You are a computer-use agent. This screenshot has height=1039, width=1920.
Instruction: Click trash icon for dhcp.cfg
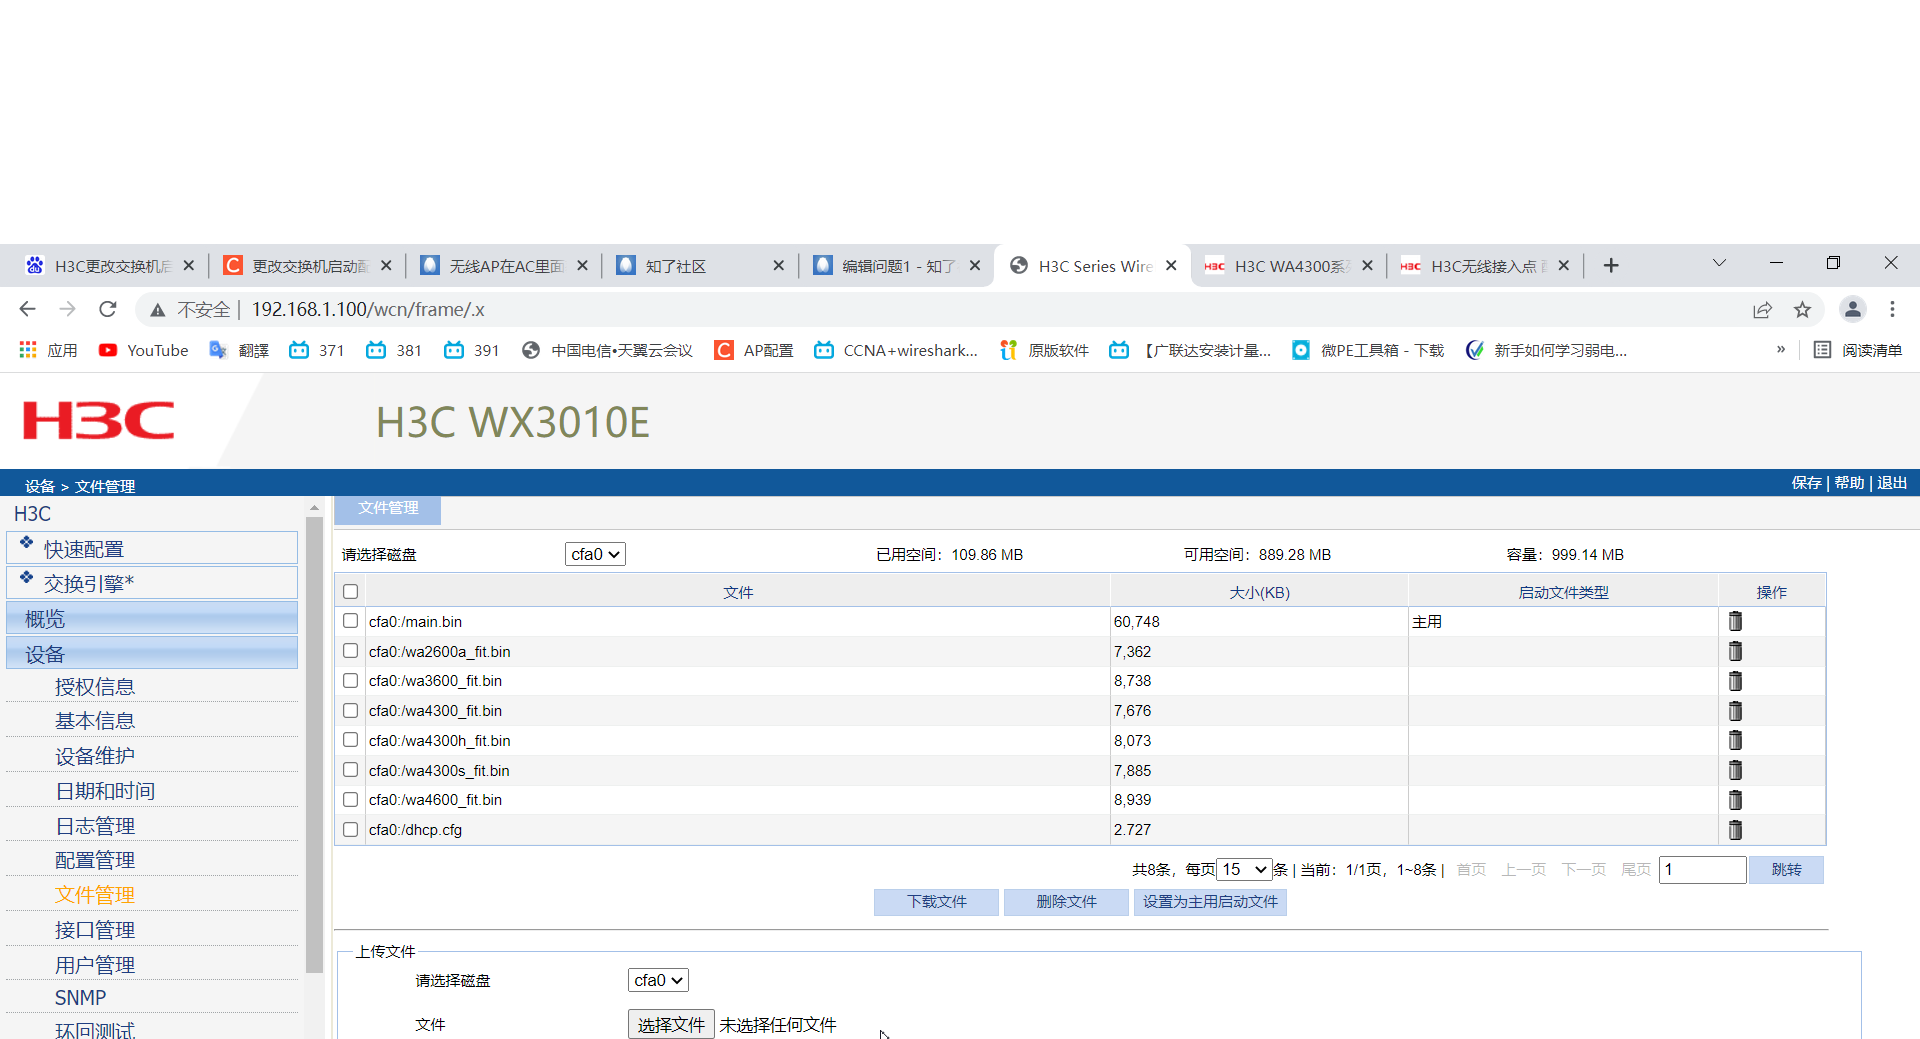(1735, 830)
